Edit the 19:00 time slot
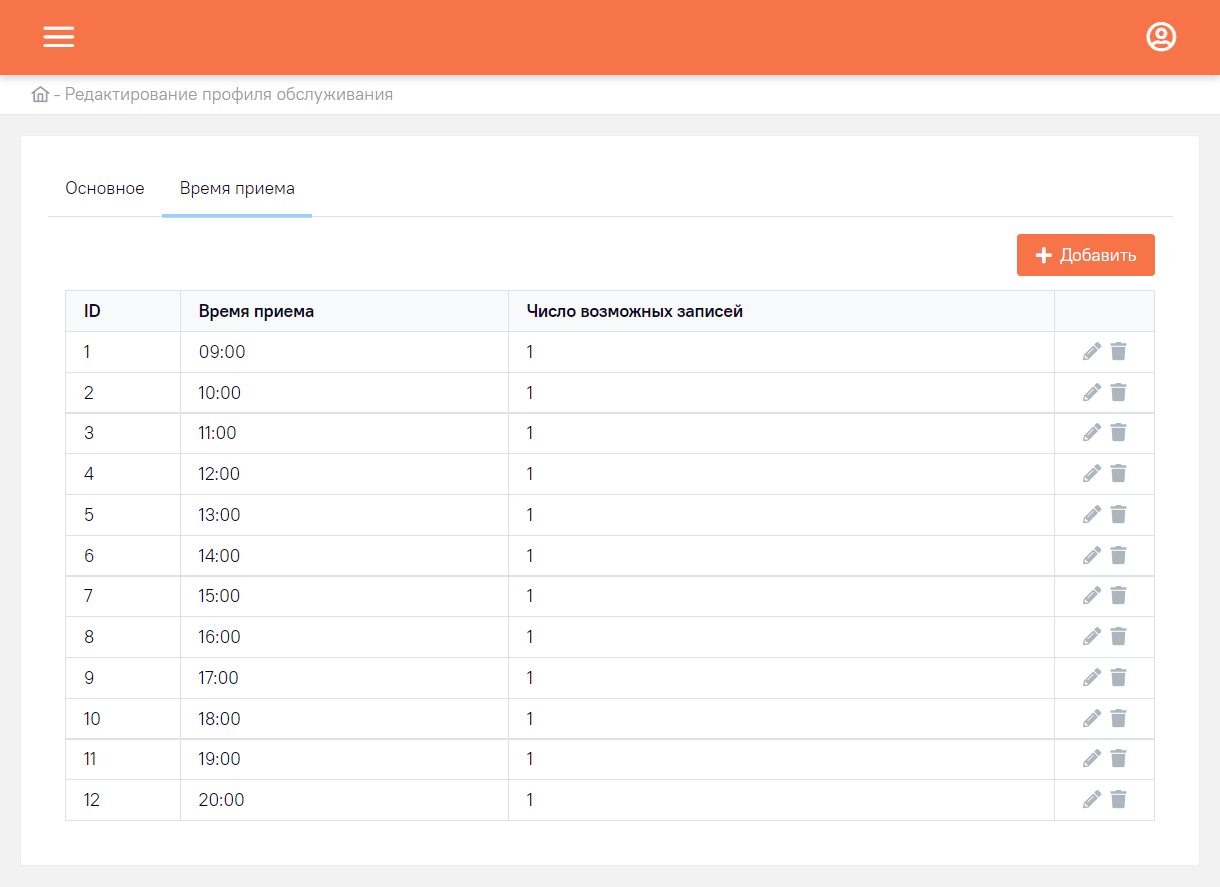Screen dimensions: 1220x887 [1092, 759]
